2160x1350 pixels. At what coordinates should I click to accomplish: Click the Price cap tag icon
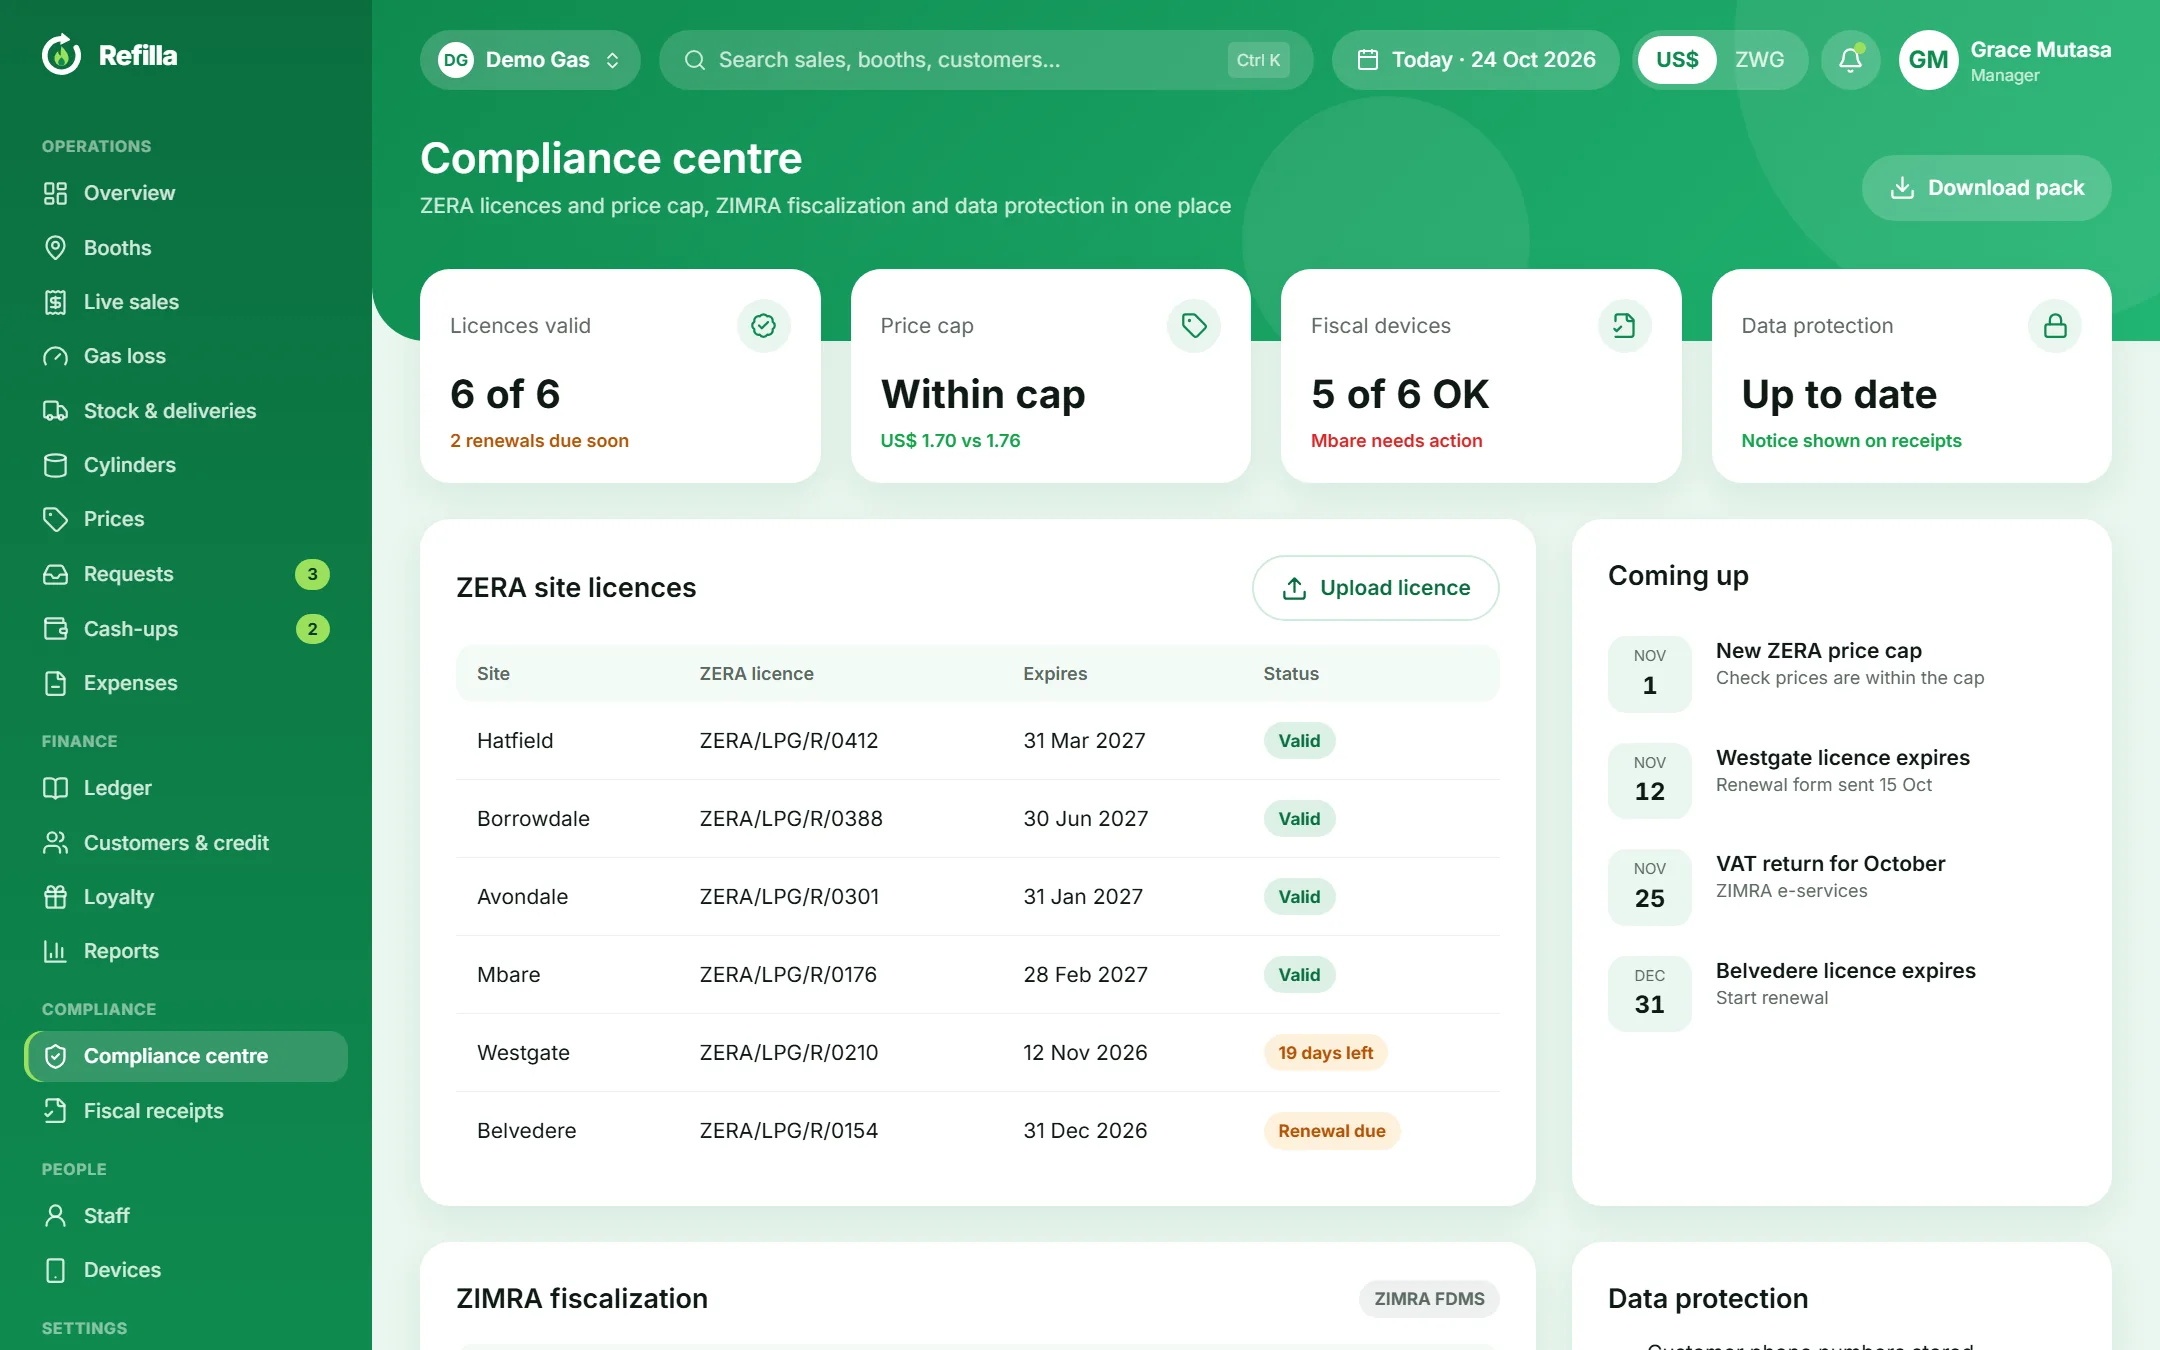1194,326
